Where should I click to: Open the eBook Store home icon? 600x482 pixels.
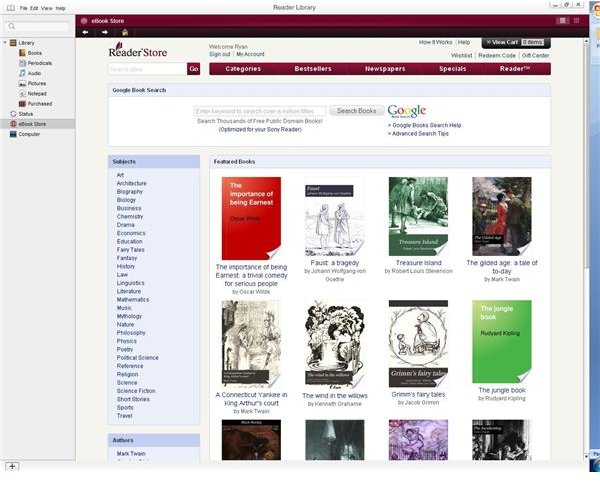pyautogui.click(x=125, y=32)
